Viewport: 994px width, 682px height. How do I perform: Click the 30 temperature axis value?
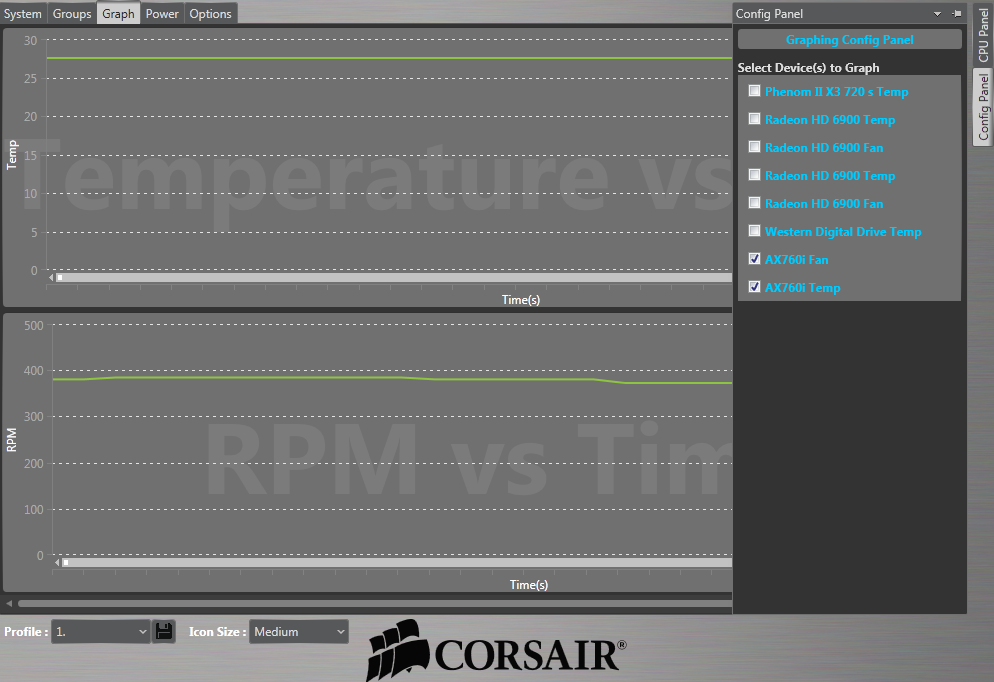(x=30, y=41)
